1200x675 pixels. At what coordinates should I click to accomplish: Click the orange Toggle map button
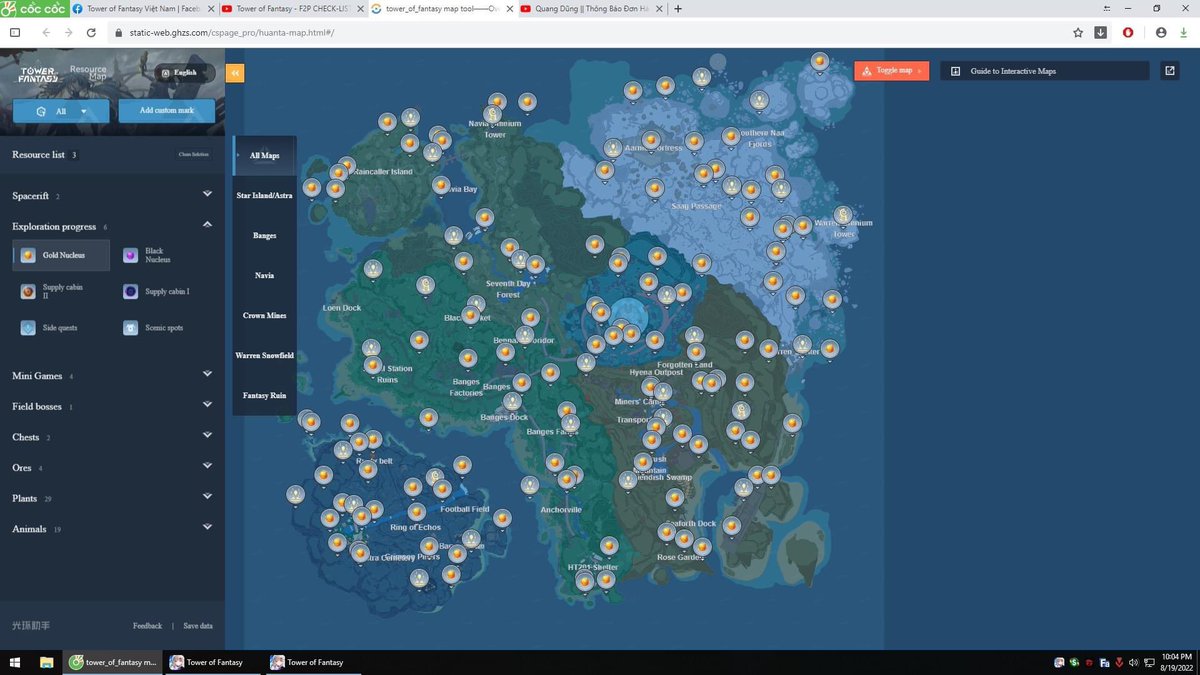pos(891,71)
